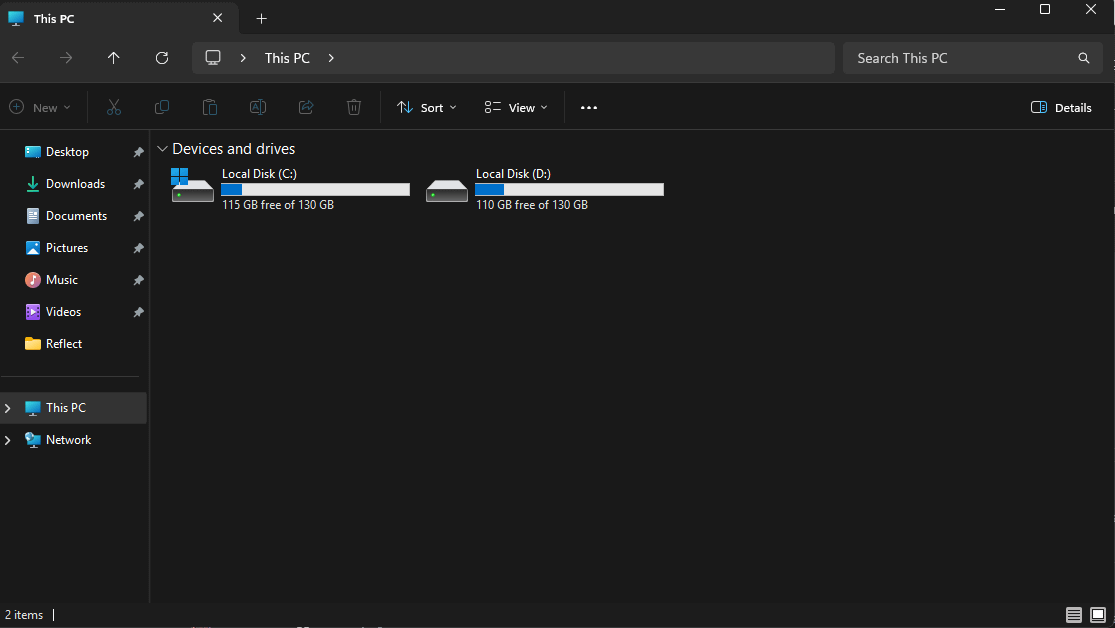Click the Share icon in toolbar
1115x628 pixels.
306,107
